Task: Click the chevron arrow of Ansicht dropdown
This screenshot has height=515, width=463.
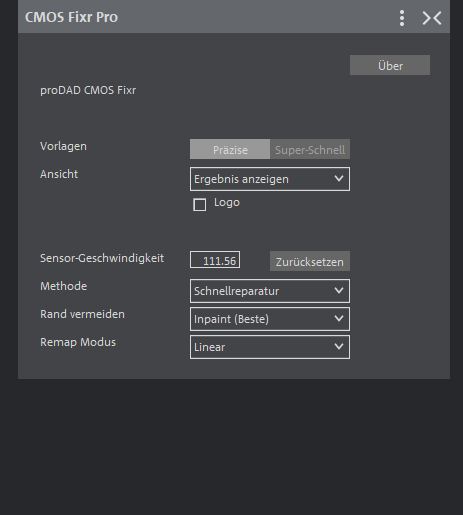Action: tap(339, 179)
